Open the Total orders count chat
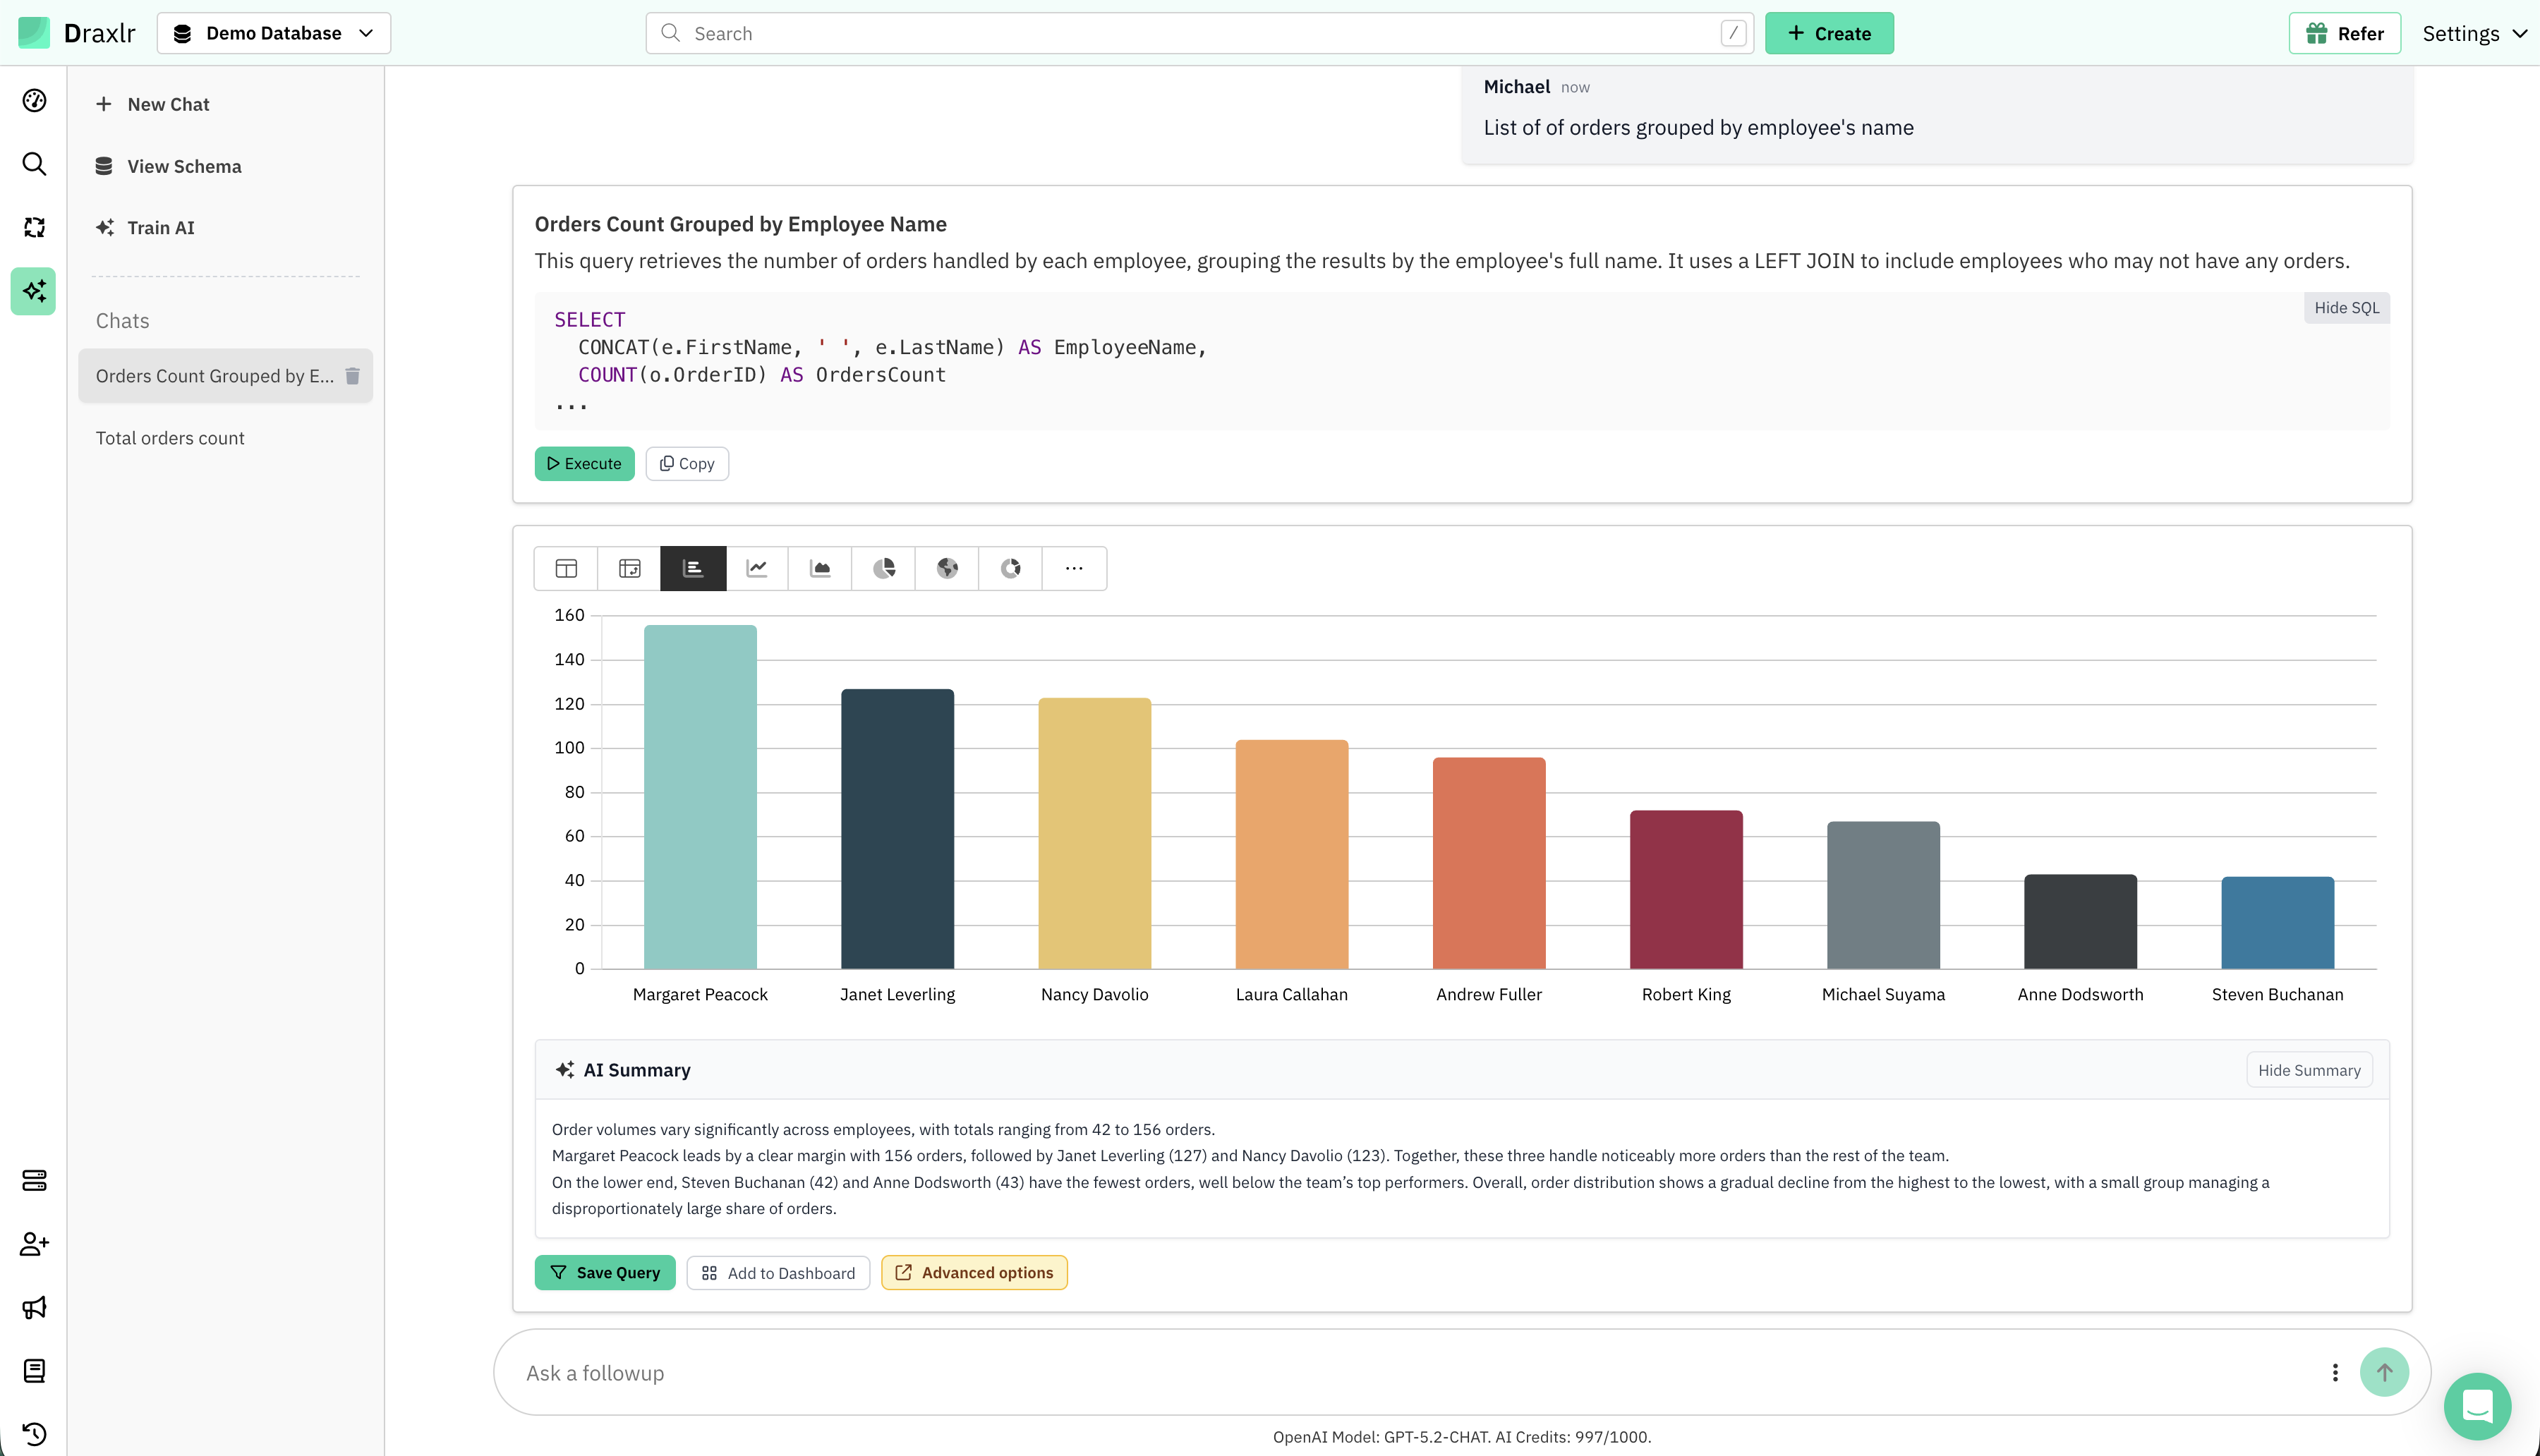 [170, 438]
